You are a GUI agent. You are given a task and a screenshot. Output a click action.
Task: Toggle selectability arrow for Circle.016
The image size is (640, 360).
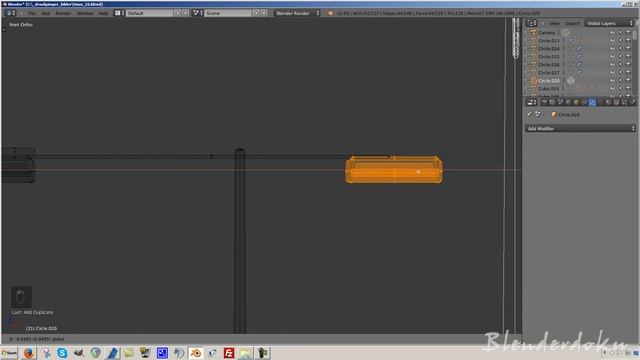pos(620,64)
